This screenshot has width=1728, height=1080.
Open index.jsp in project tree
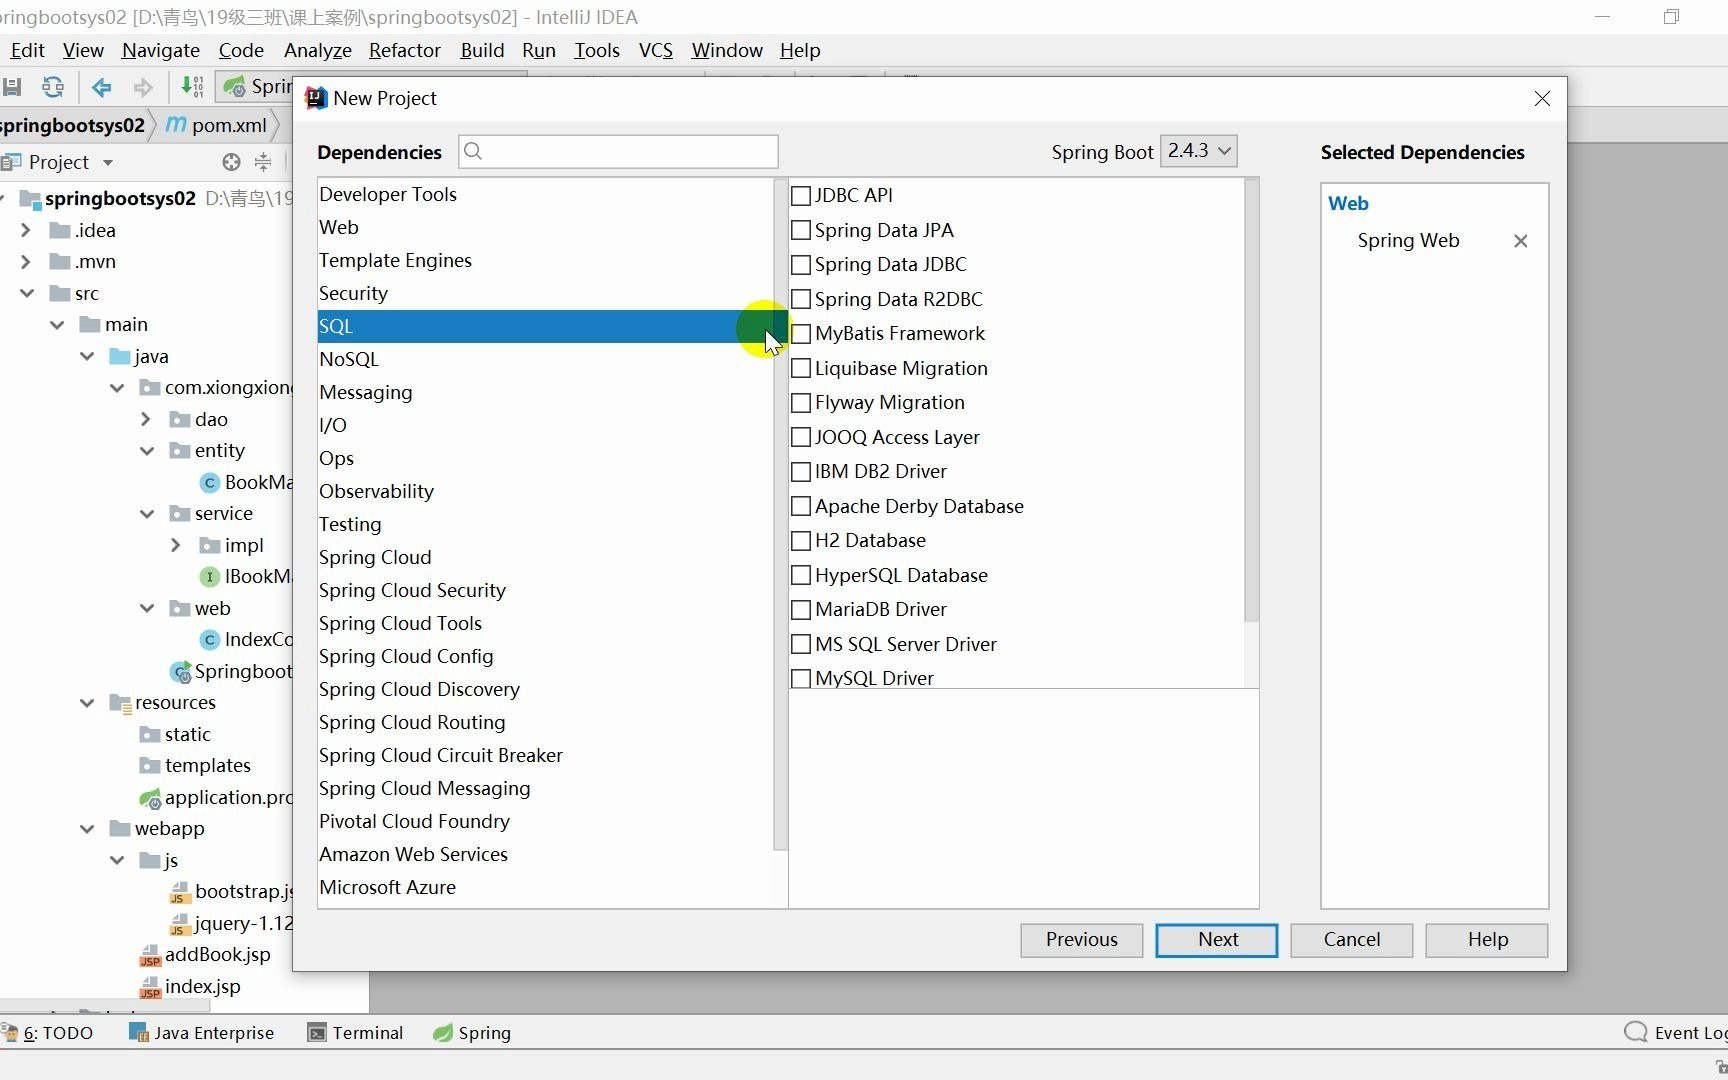coord(190,986)
